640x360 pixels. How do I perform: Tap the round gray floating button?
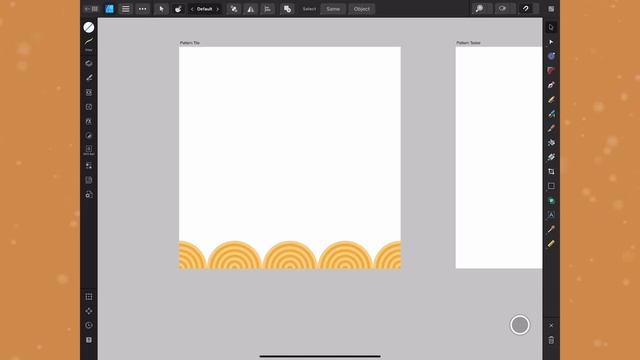[520, 325]
